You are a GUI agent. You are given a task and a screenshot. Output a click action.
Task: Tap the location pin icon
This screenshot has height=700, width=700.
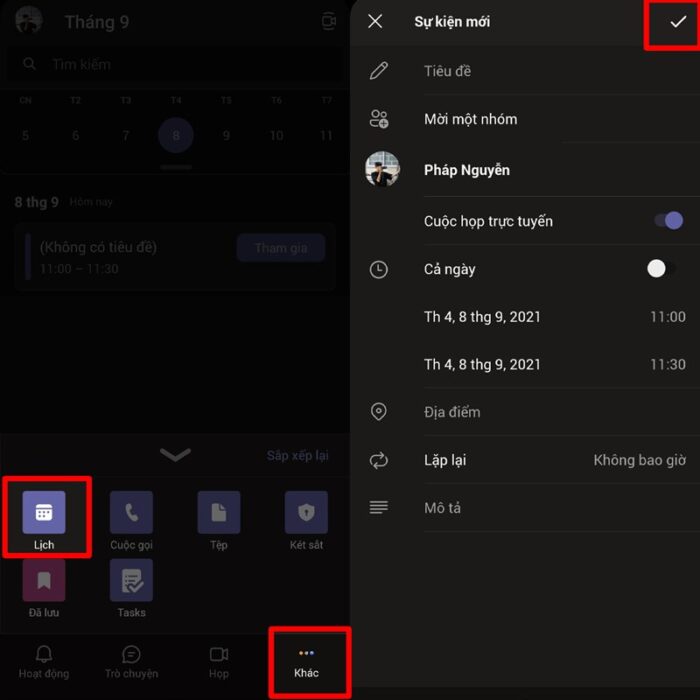point(379,412)
